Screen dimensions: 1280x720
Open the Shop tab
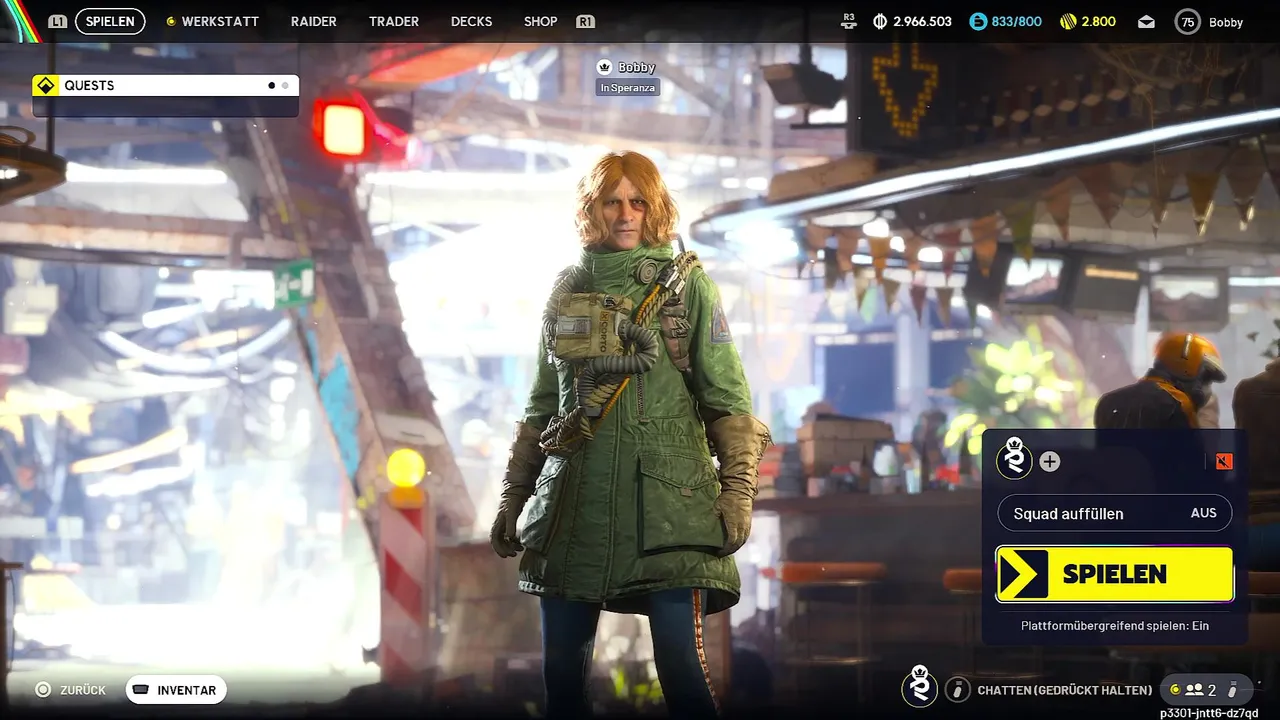coord(541,21)
